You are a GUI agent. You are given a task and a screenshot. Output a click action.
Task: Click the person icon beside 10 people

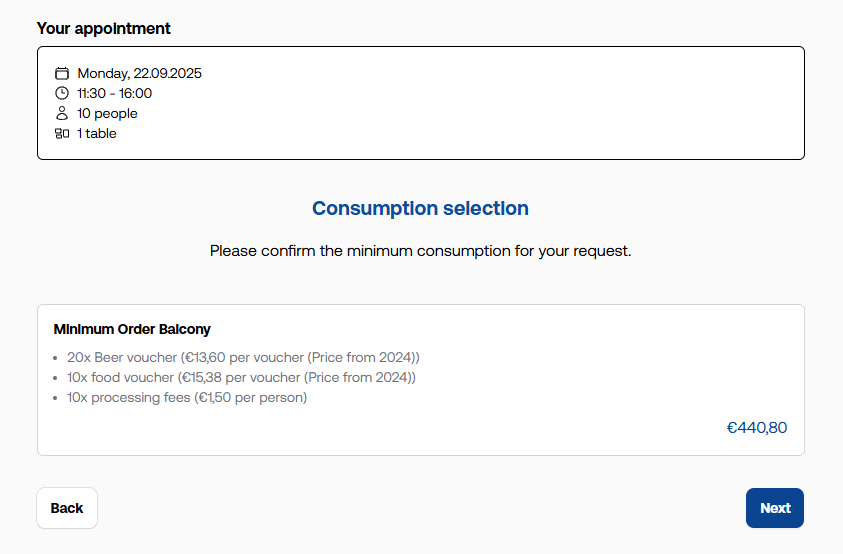point(62,113)
